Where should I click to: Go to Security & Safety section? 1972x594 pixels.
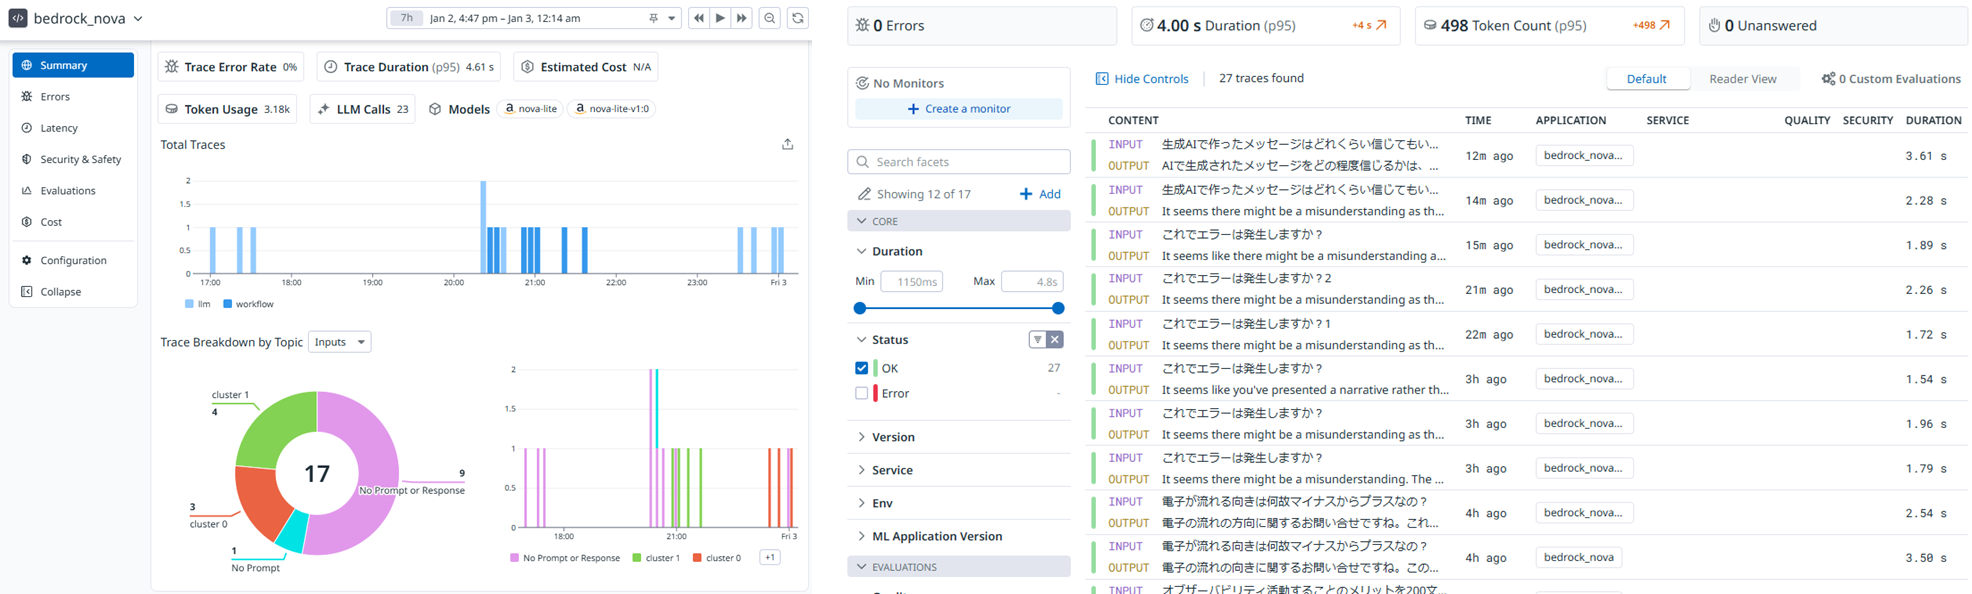pyautogui.click(x=80, y=159)
